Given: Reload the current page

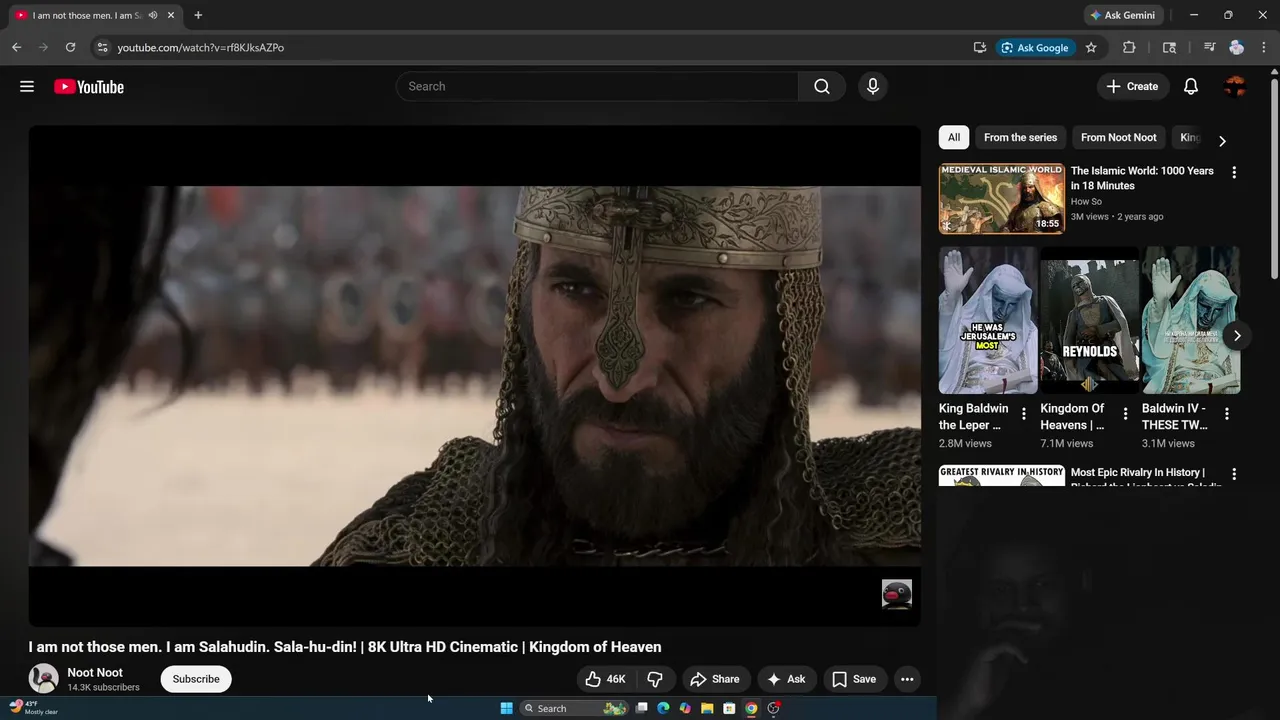Looking at the screenshot, I should (70, 47).
